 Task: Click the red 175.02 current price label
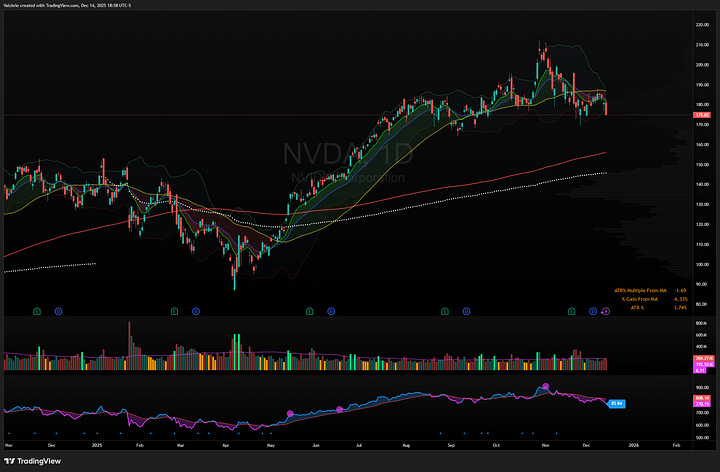coord(702,115)
